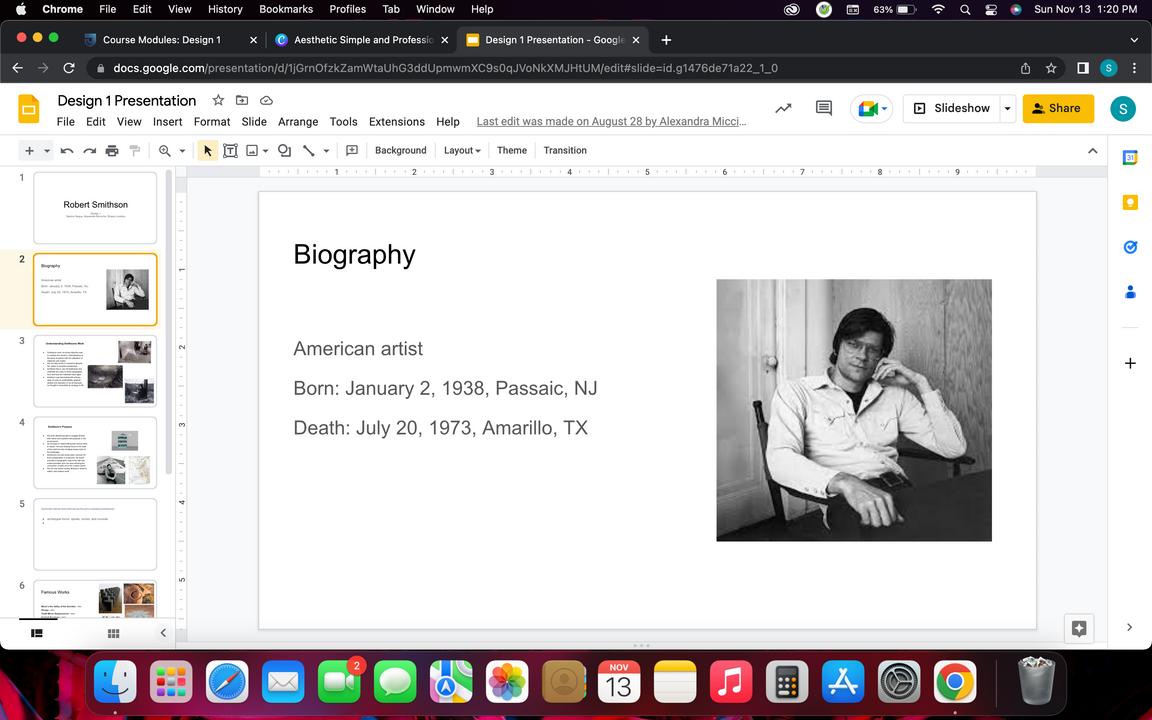The width and height of the screenshot is (1152, 720).
Task: Click the Print icon
Action: tap(112, 150)
